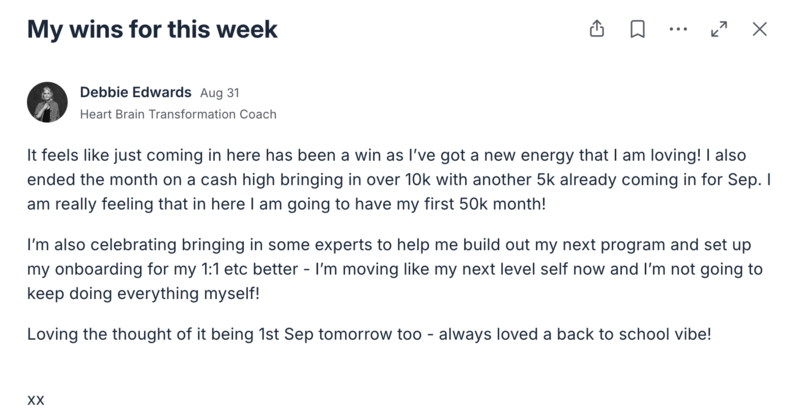Open Debbie Edwards' profile name link
Viewport: 800px width, 419px height.
tap(135, 92)
